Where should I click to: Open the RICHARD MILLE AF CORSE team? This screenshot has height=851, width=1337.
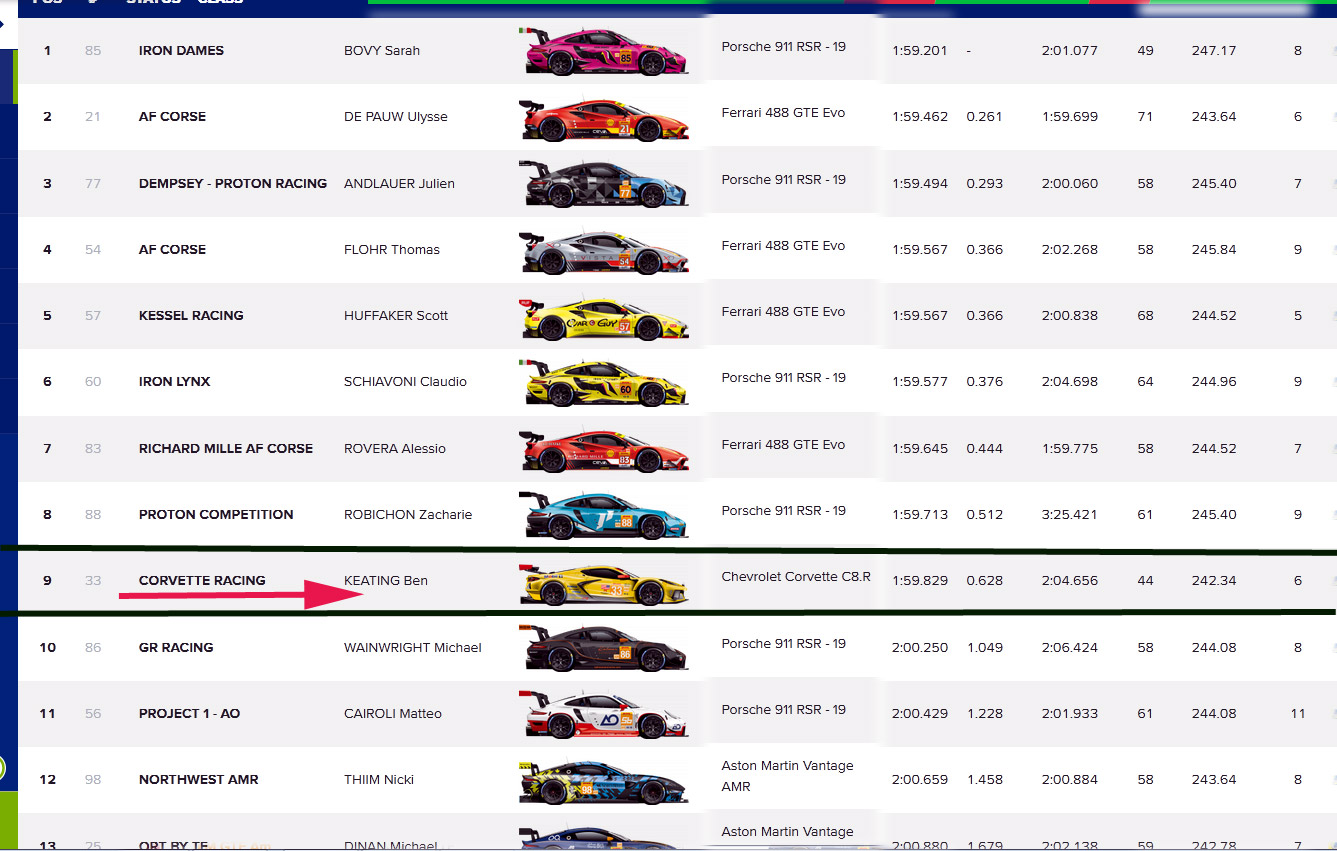(226, 448)
